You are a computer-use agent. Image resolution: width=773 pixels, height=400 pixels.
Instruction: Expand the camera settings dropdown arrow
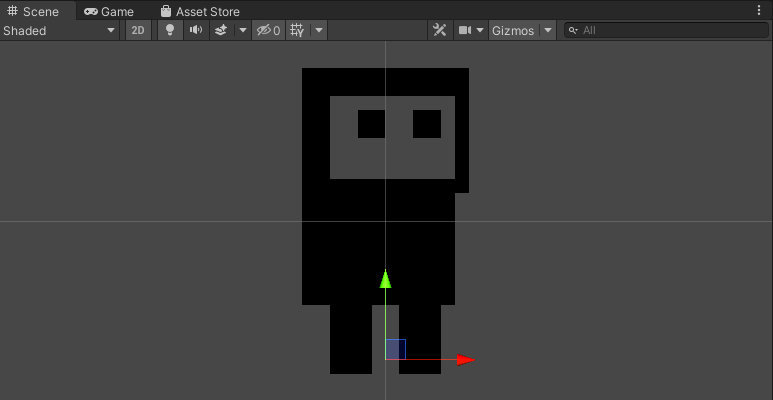coord(480,31)
